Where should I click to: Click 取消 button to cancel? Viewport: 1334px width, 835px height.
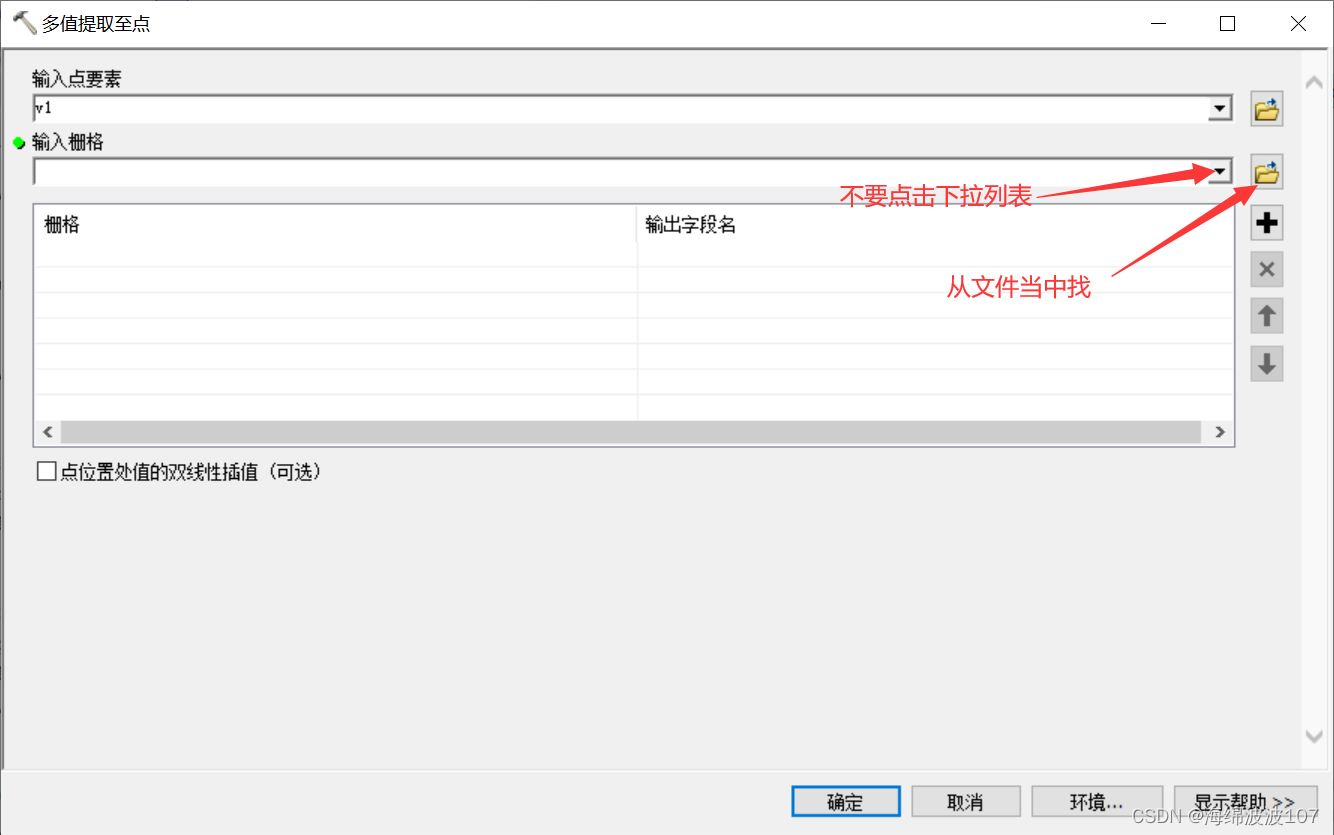965,802
